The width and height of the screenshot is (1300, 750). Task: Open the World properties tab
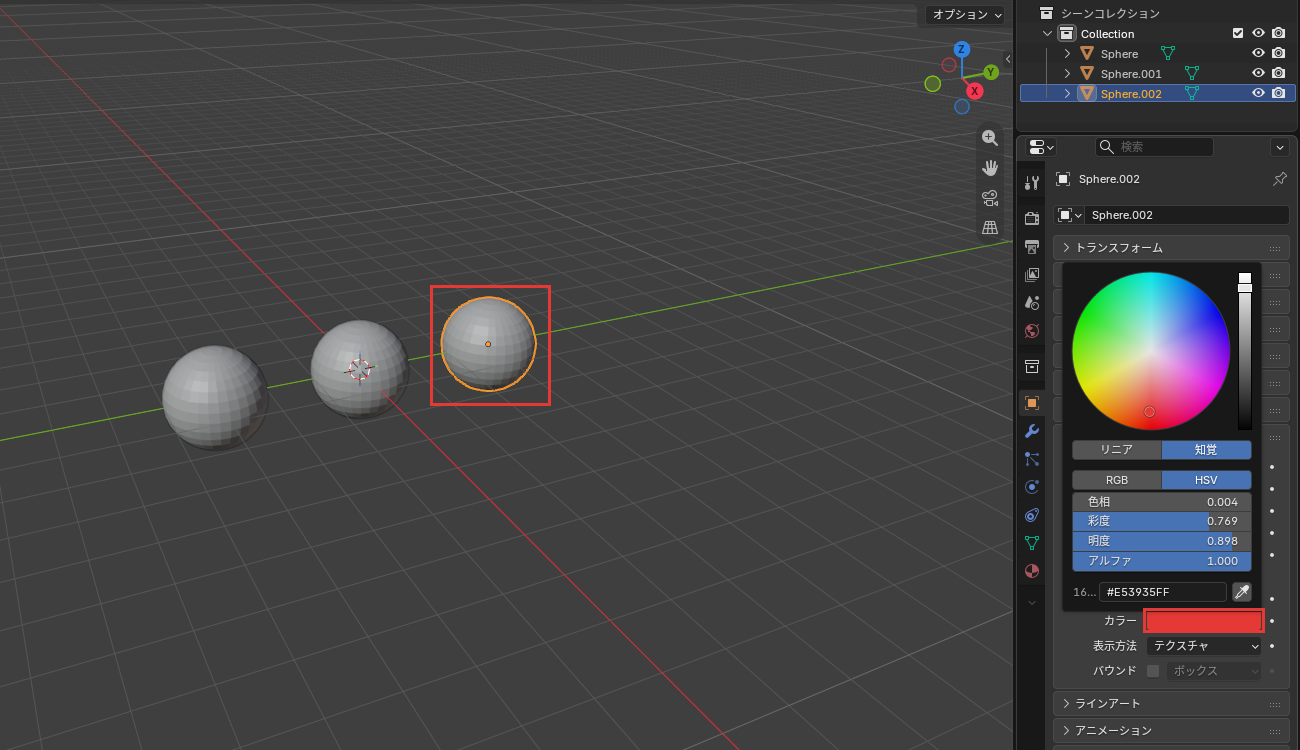click(1032, 330)
